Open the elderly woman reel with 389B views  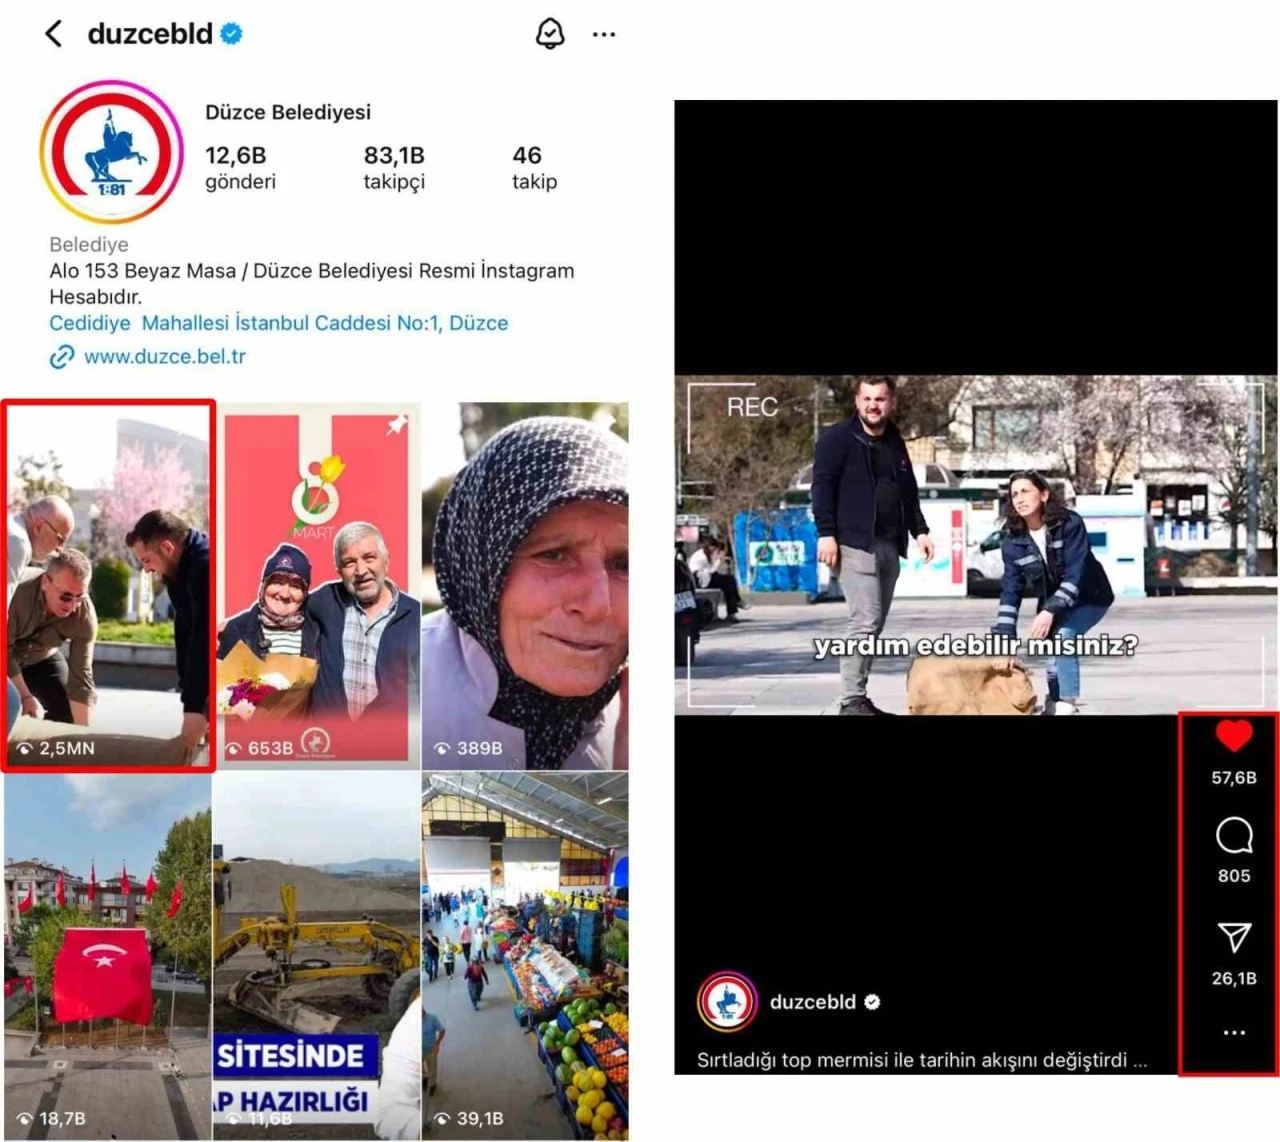point(526,586)
